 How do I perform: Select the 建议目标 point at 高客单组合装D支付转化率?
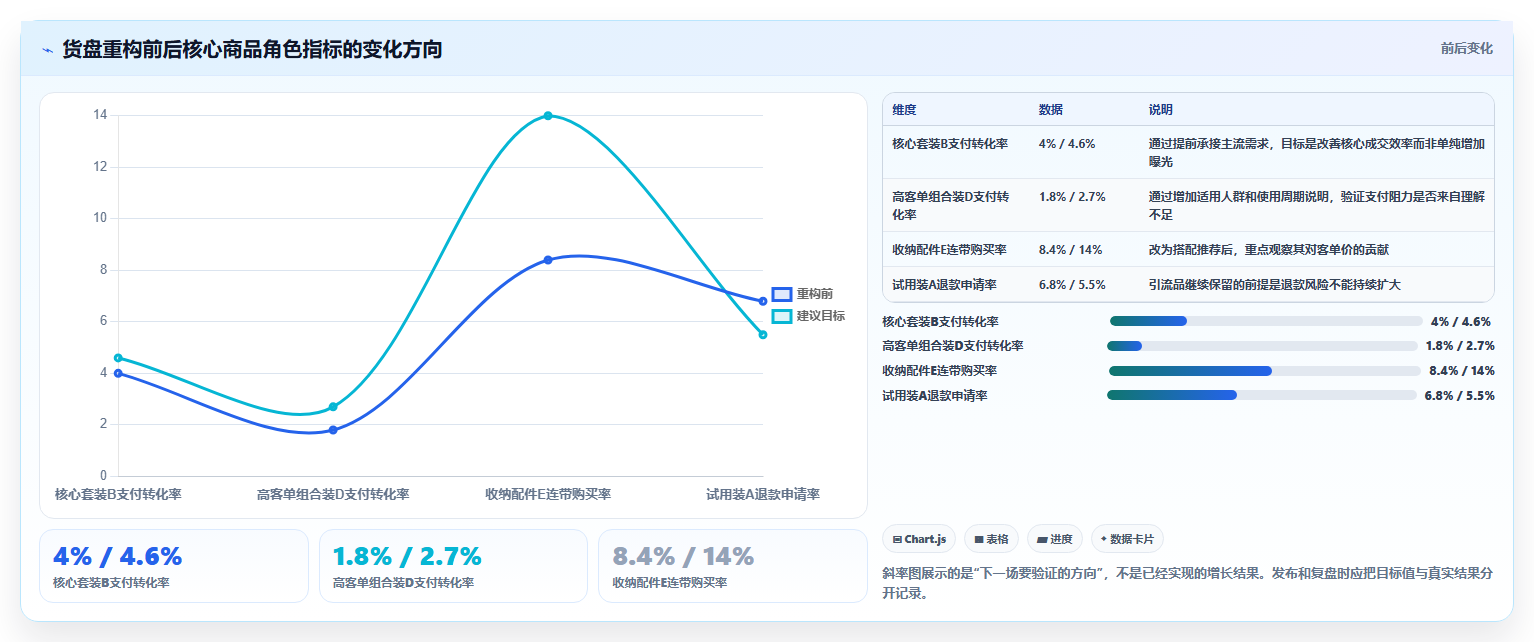[x=333, y=407]
